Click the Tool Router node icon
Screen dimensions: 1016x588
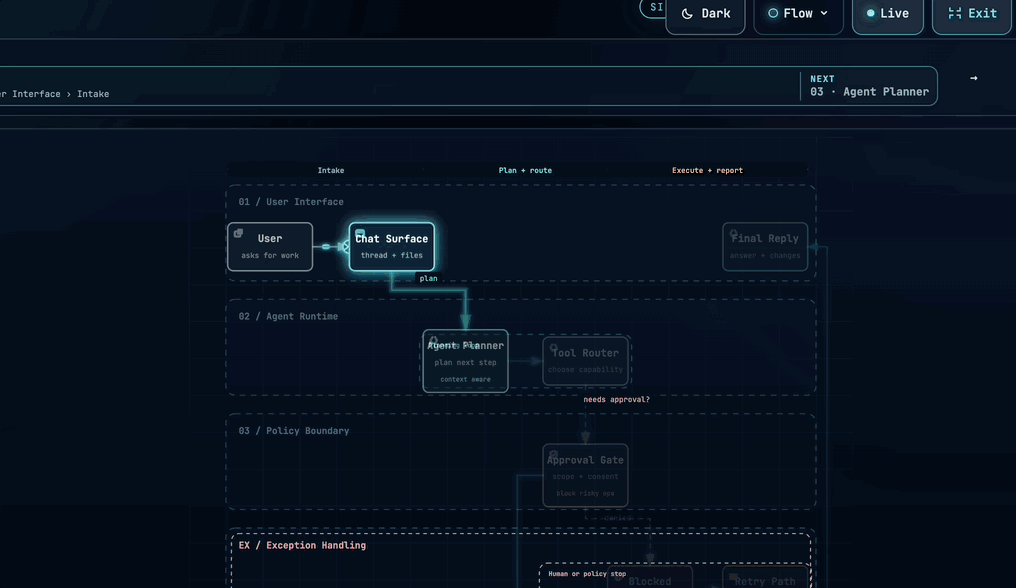pos(554,348)
